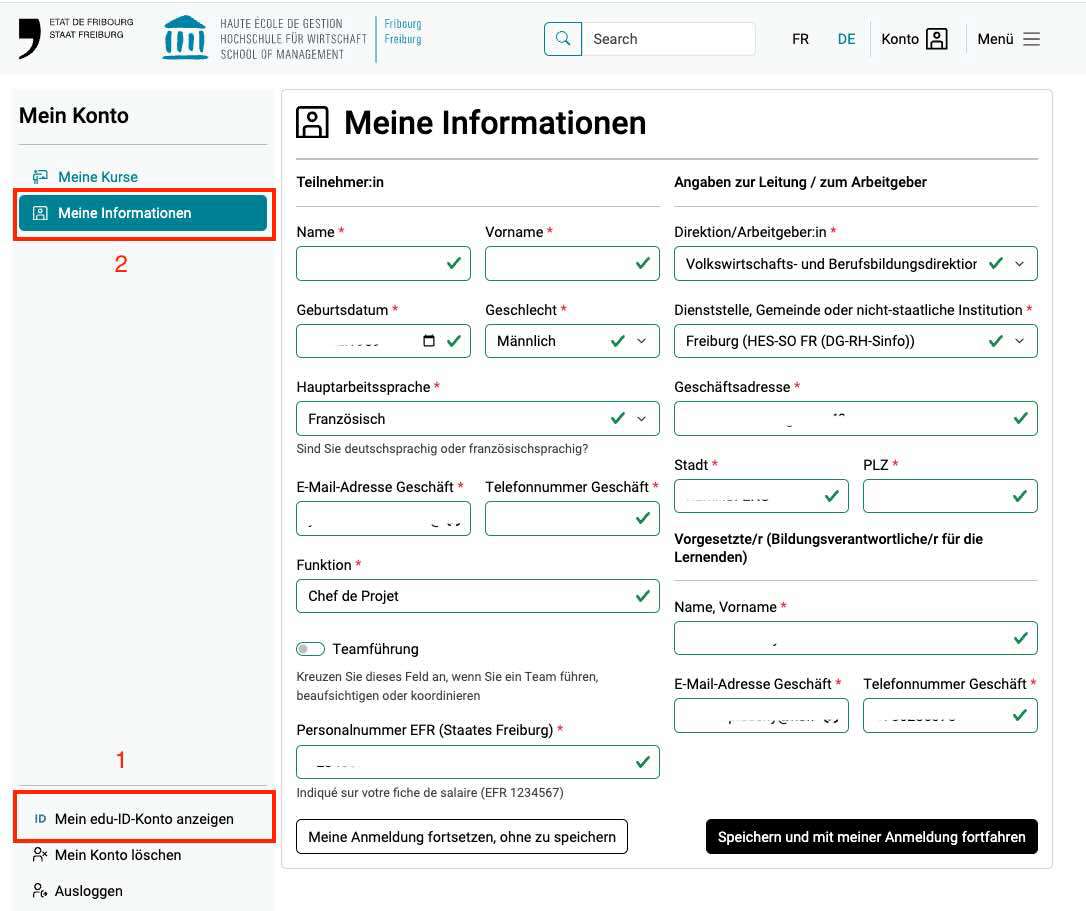The height and width of the screenshot is (911, 1086).
Task: Click the Meine Kurse sidebar icon
Action: [x=40, y=177]
